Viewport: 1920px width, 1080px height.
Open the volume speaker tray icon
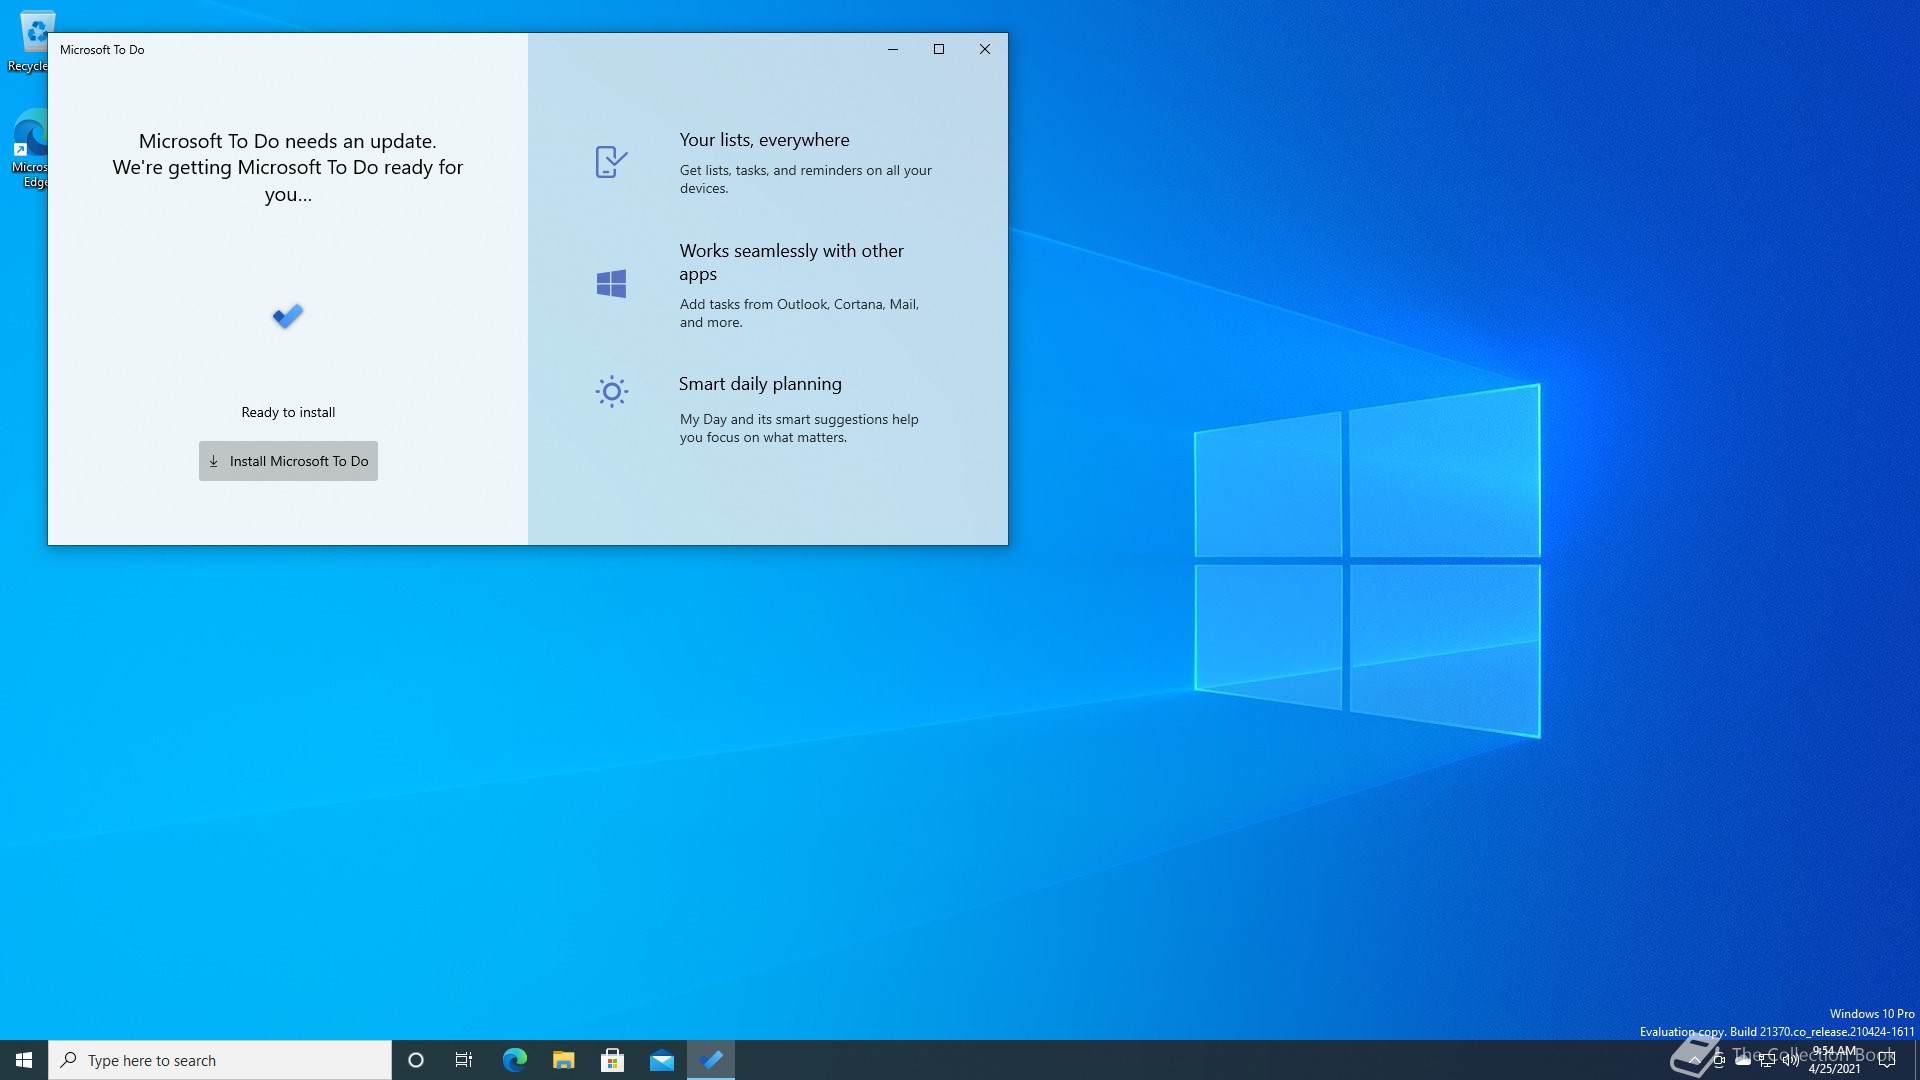click(1791, 1060)
